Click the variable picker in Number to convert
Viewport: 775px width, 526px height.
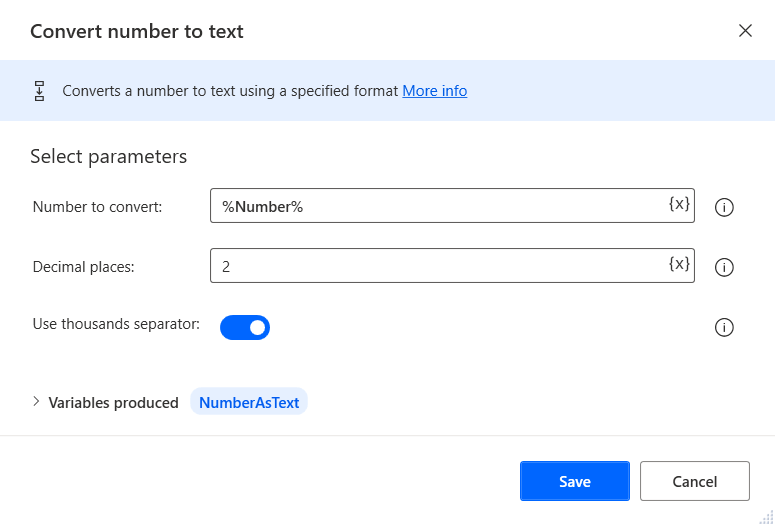click(x=679, y=204)
